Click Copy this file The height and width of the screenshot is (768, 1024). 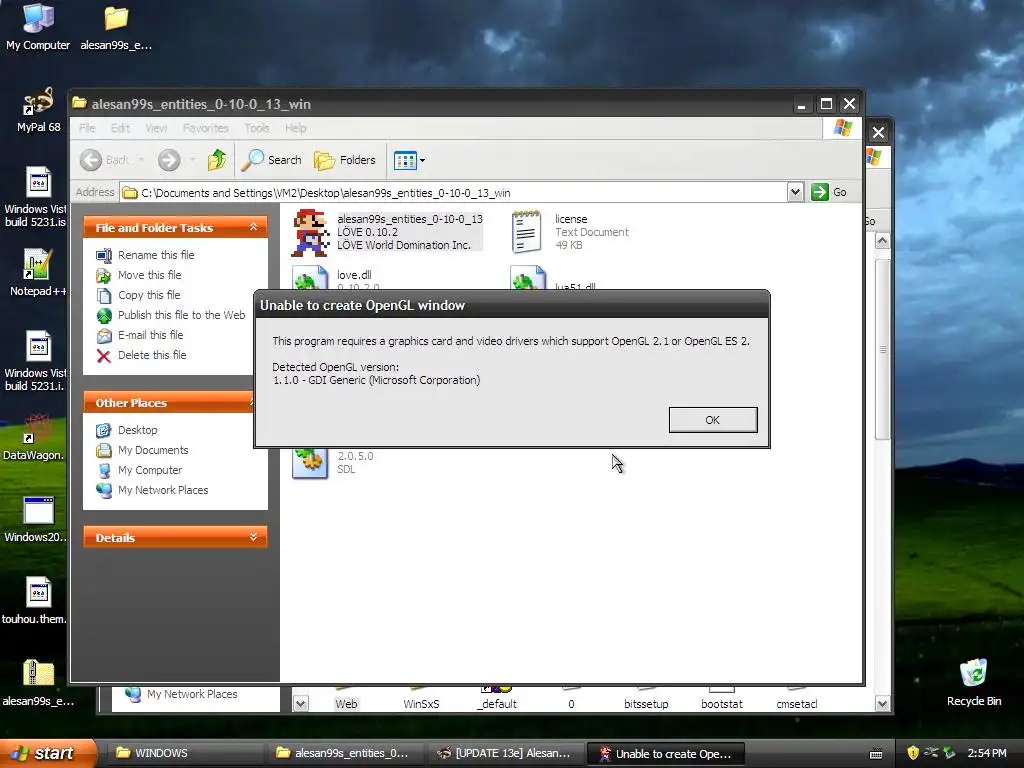tap(149, 295)
